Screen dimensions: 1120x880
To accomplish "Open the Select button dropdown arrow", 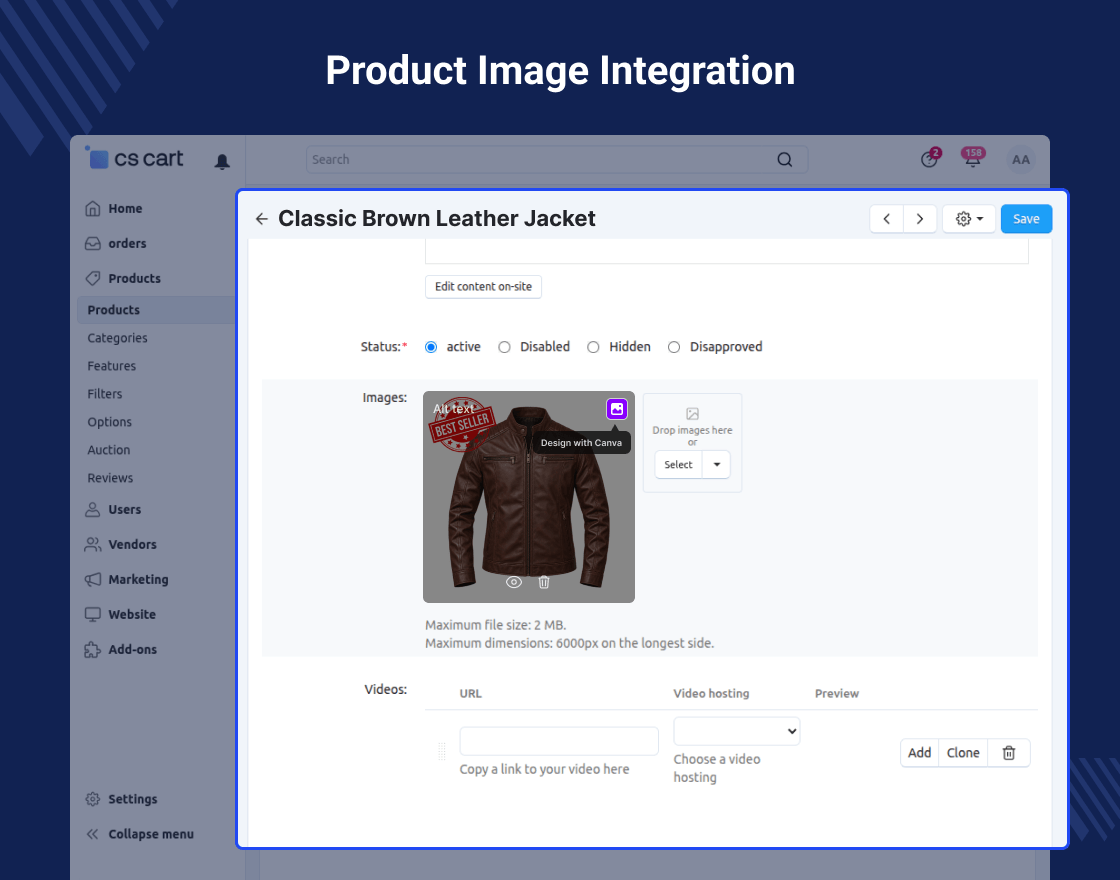I will pos(716,464).
